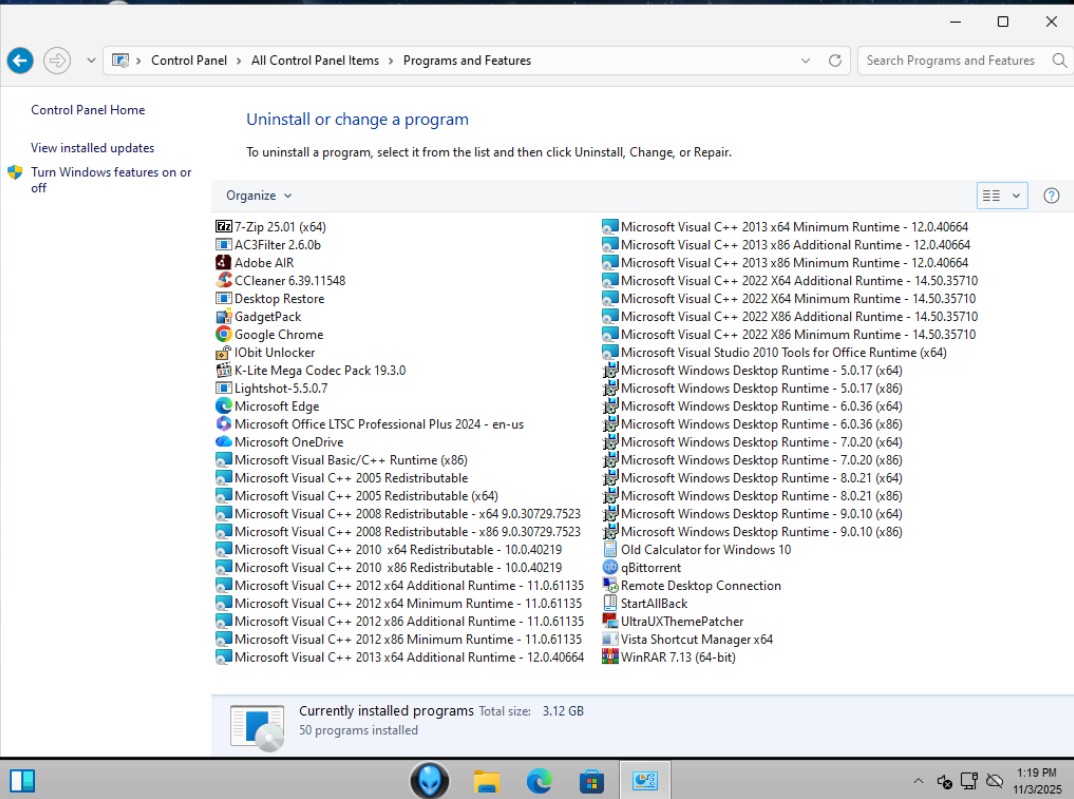Select Windows Desktop Runtime 7.0.20 (x64)
This screenshot has height=799, width=1074.
coord(752,442)
